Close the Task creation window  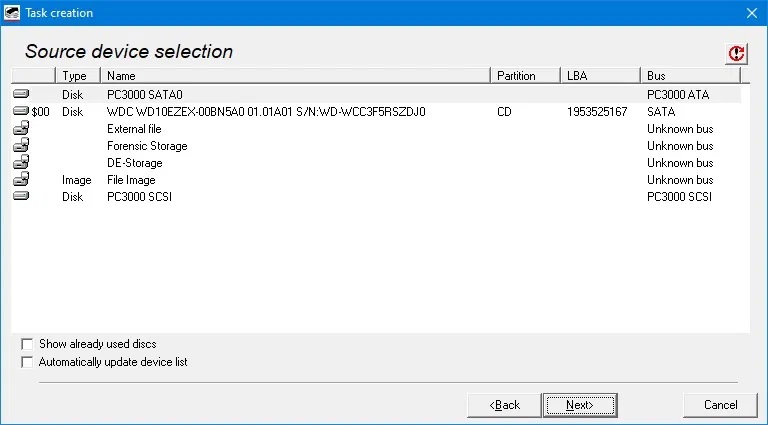pyautogui.click(x=751, y=13)
